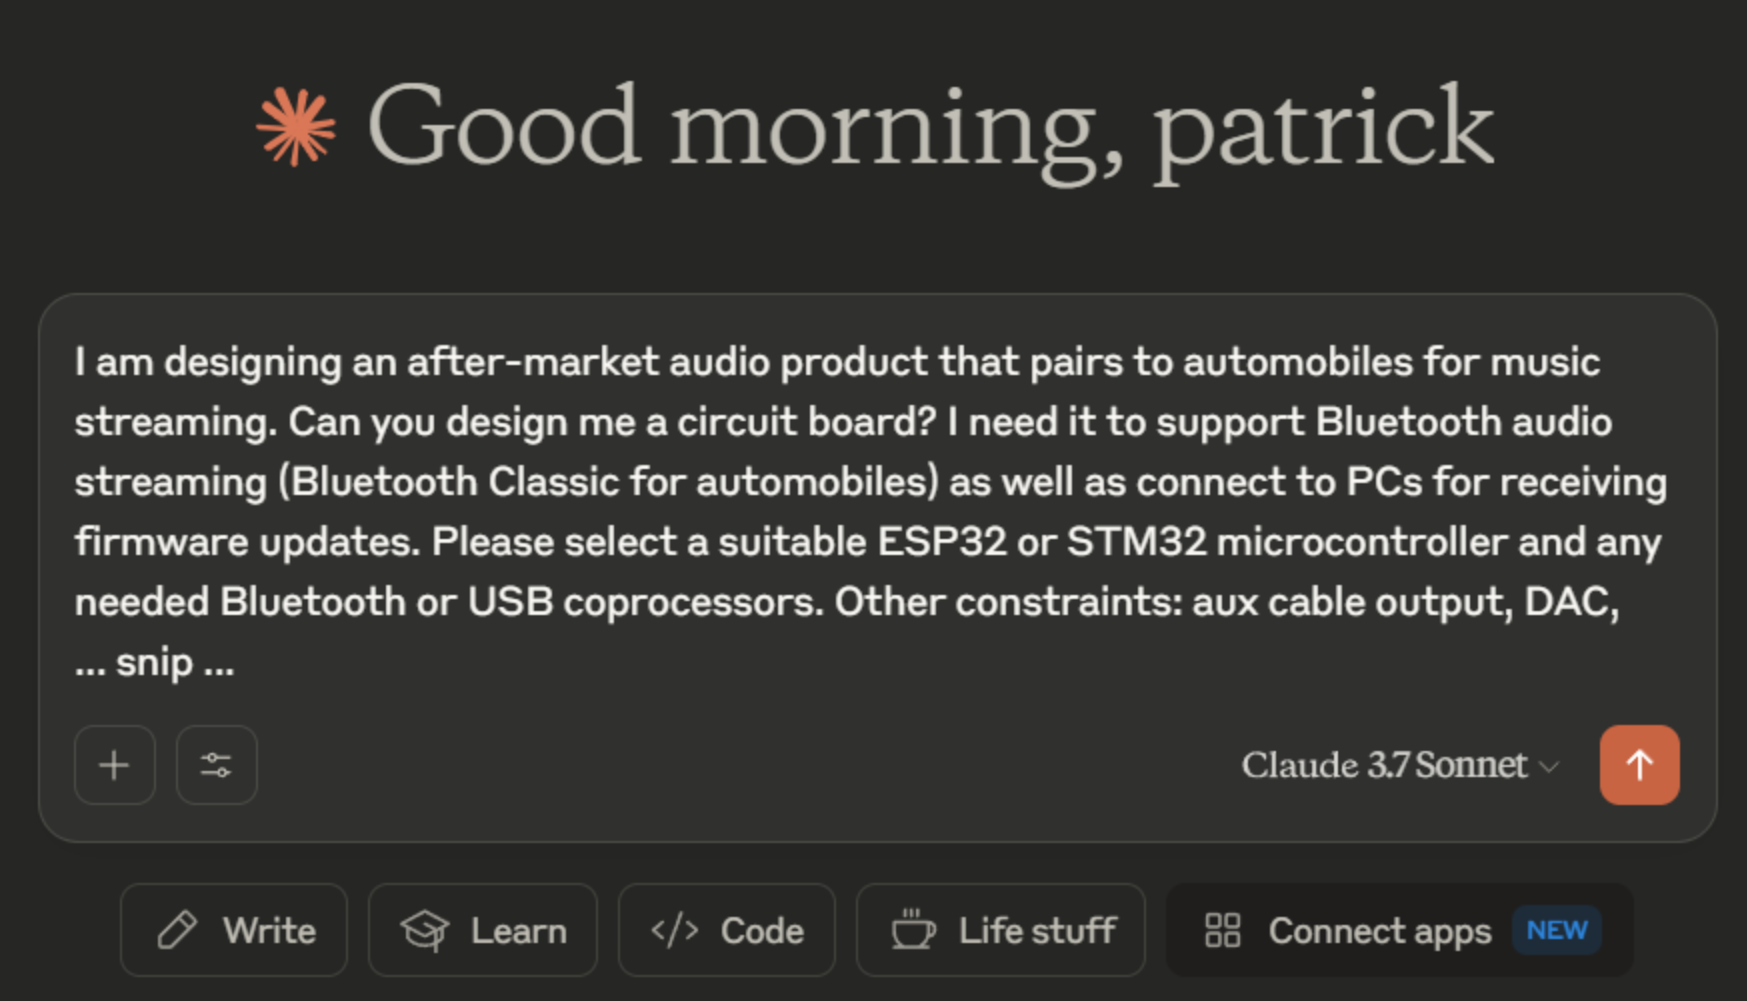Click the "Good morning, patrick" greeting heading
This screenshot has width=1747, height=1001.
coord(930,127)
